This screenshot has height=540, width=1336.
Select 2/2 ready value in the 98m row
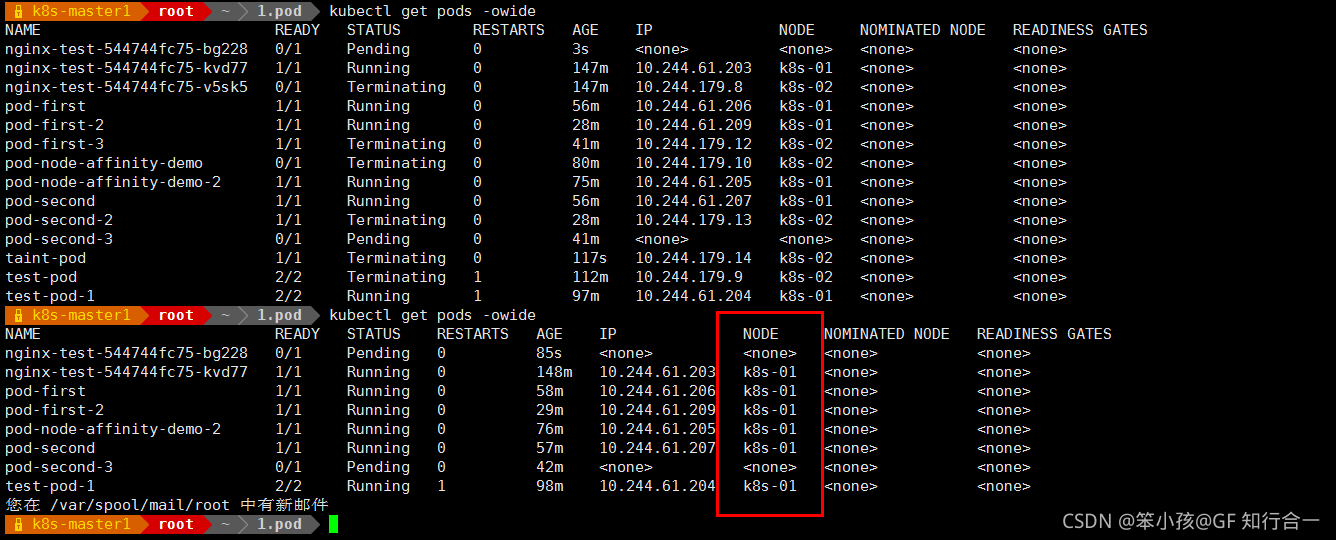pos(288,486)
